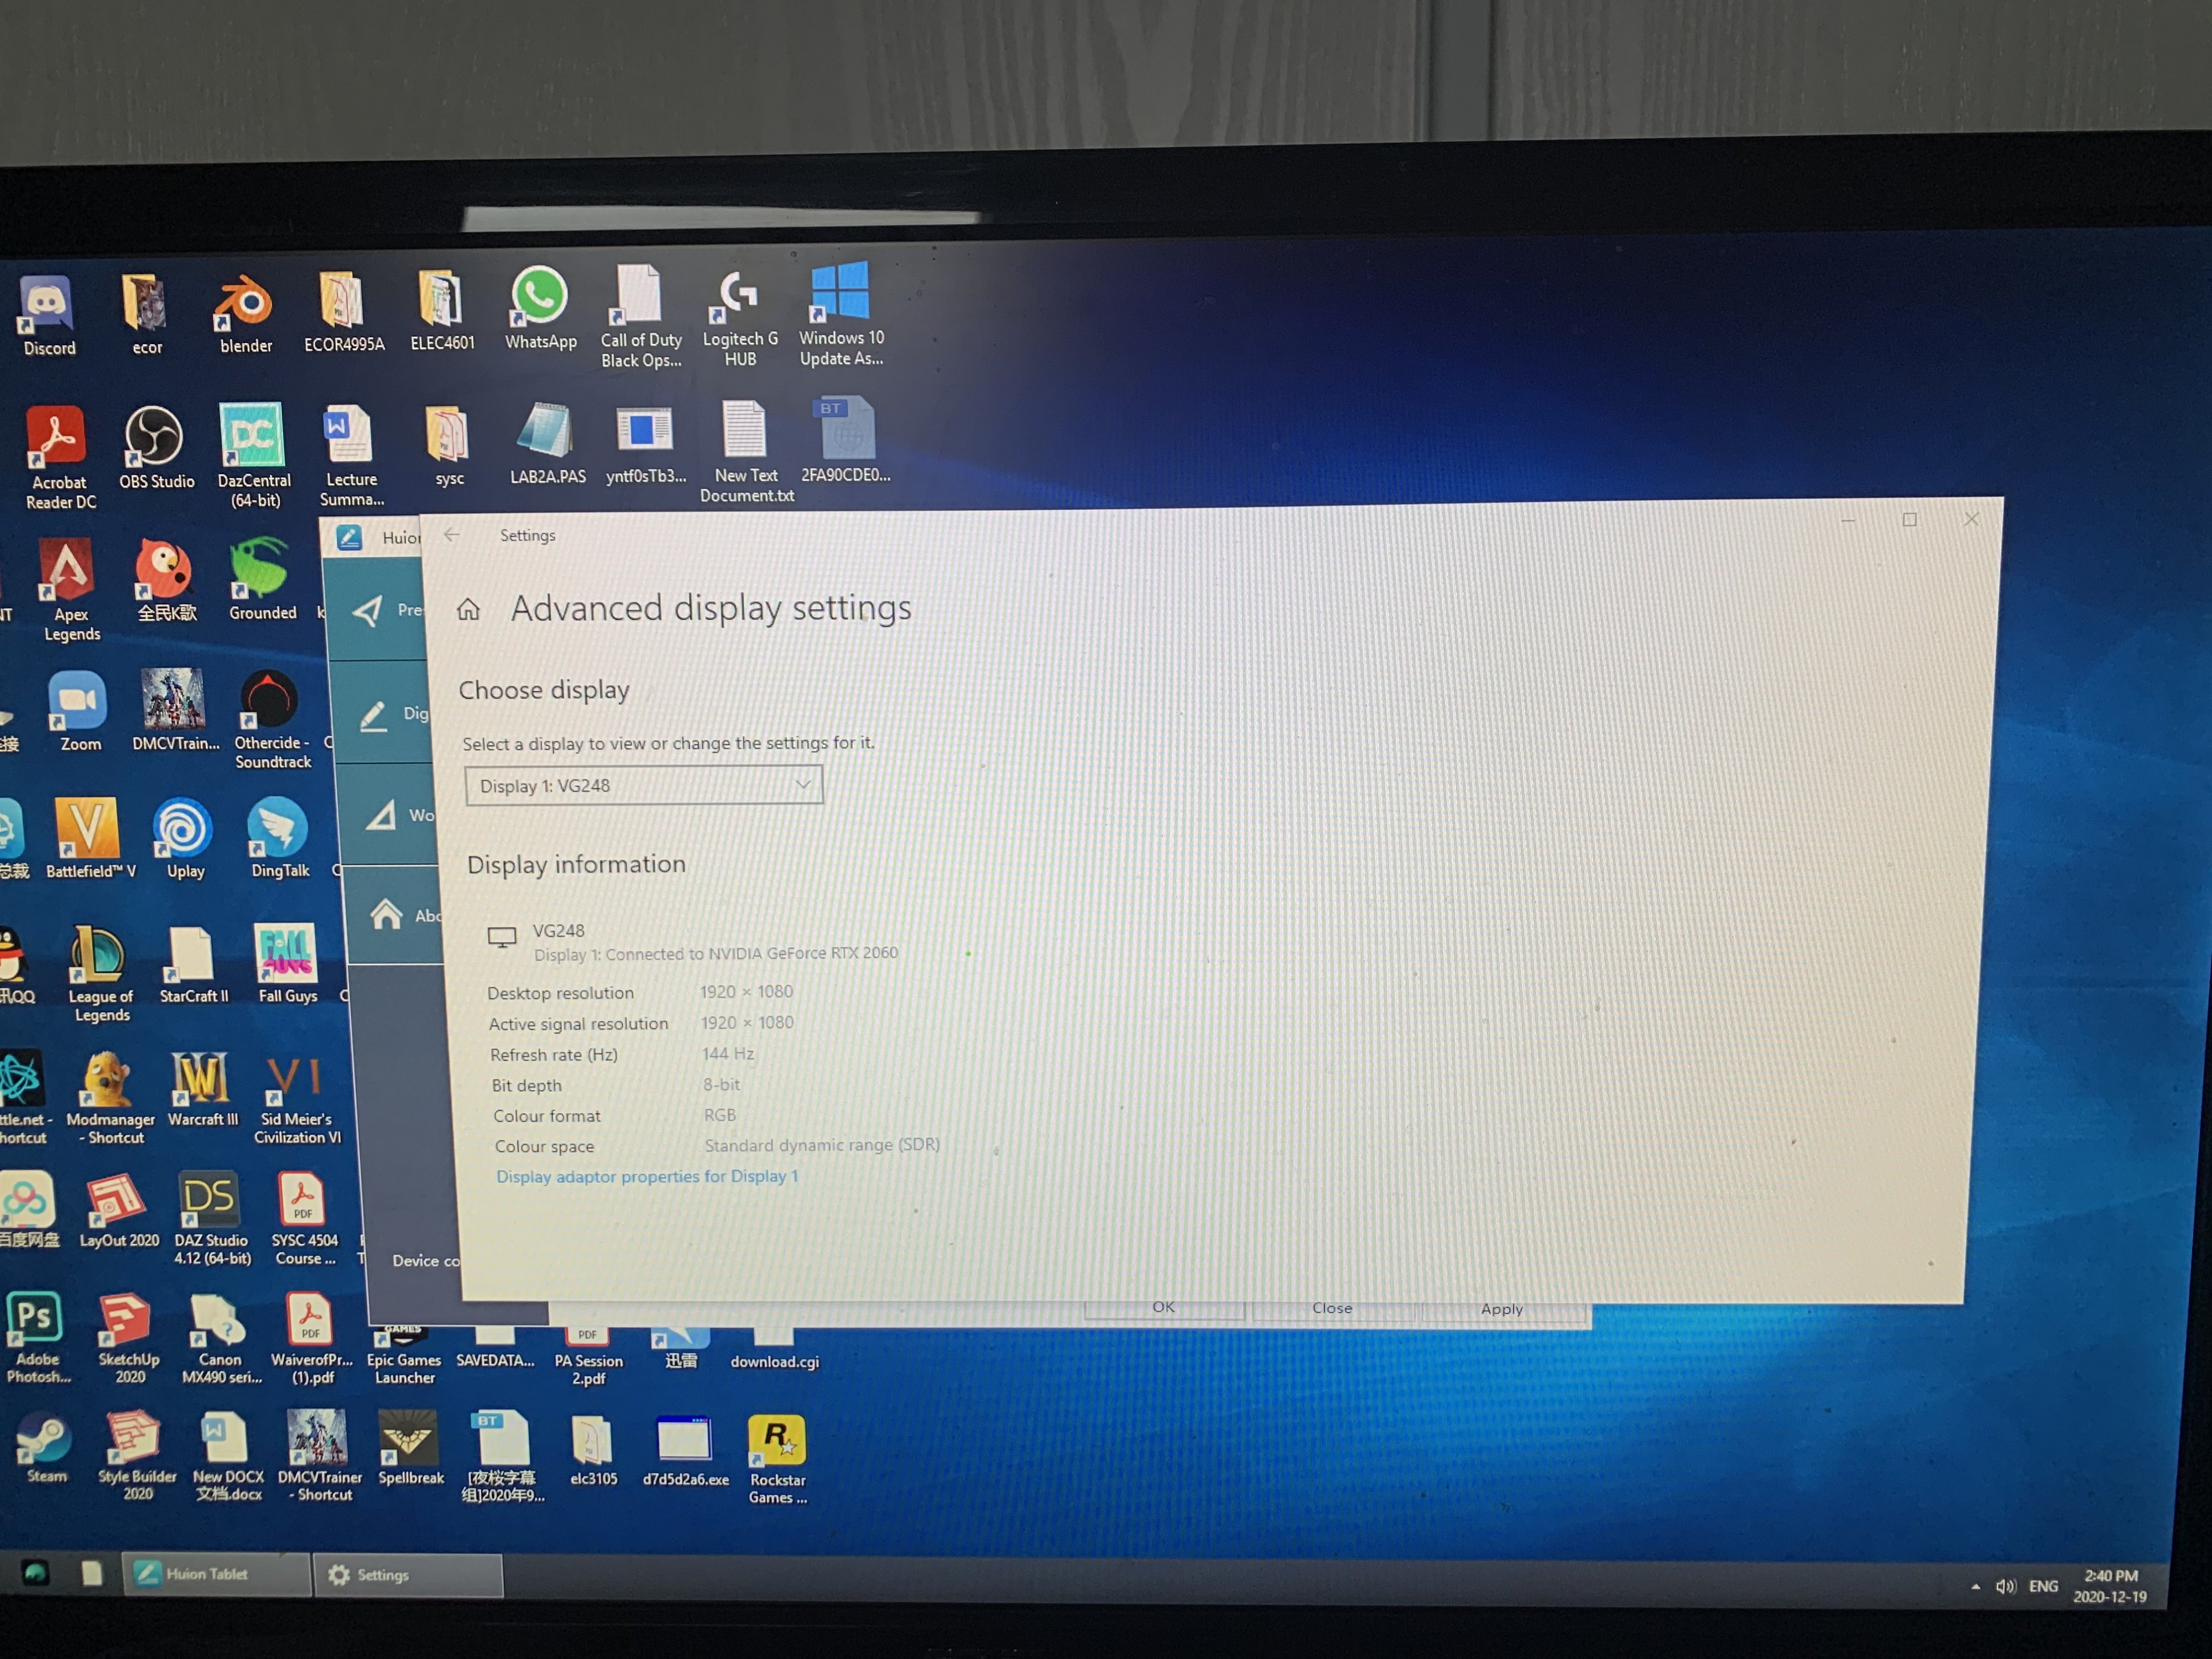Launch Apex Legends from desktop
The width and height of the screenshot is (2212, 1659).
pos(71,590)
